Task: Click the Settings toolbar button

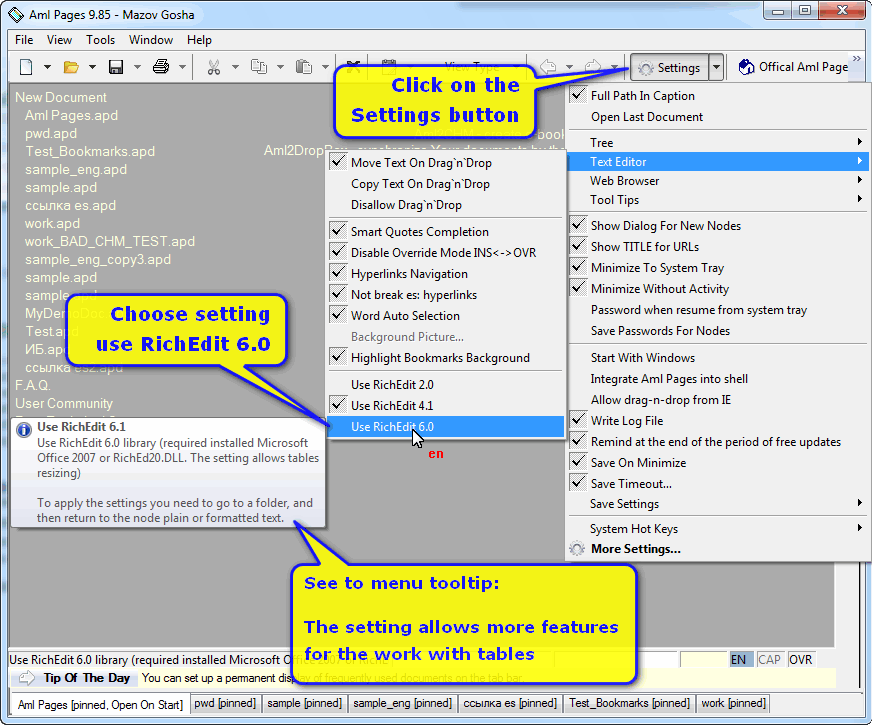Action: pos(670,67)
